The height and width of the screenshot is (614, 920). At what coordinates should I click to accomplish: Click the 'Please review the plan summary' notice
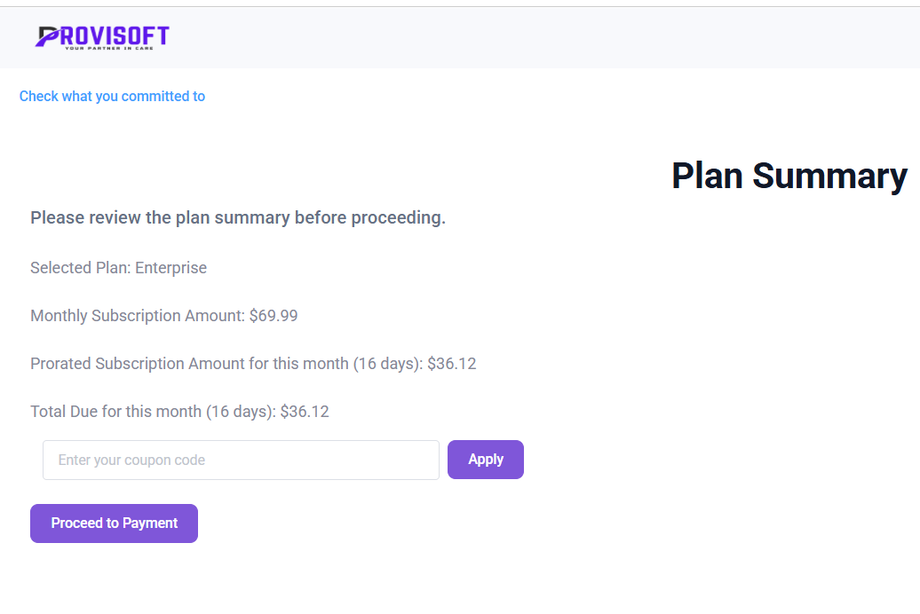[x=238, y=218]
